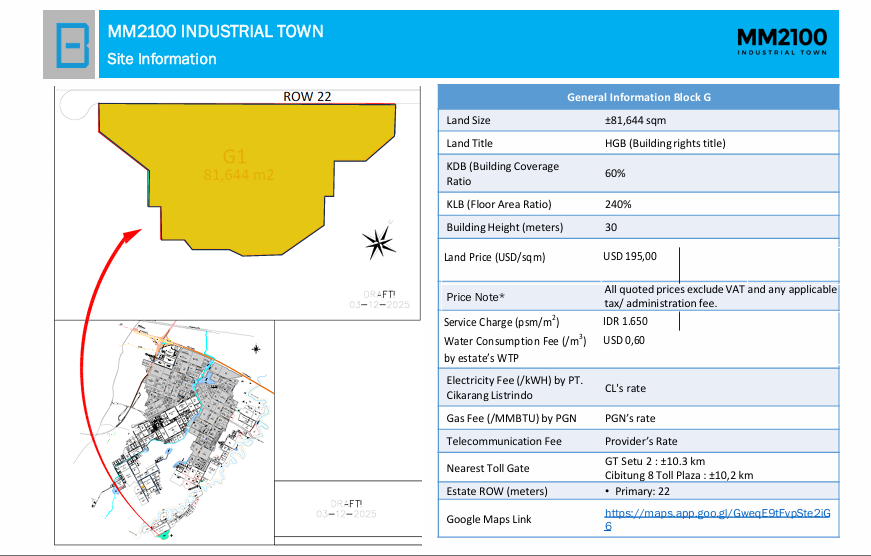Click the Estate ROW Primary: 22 entry
The image size is (871, 556).
(638, 491)
